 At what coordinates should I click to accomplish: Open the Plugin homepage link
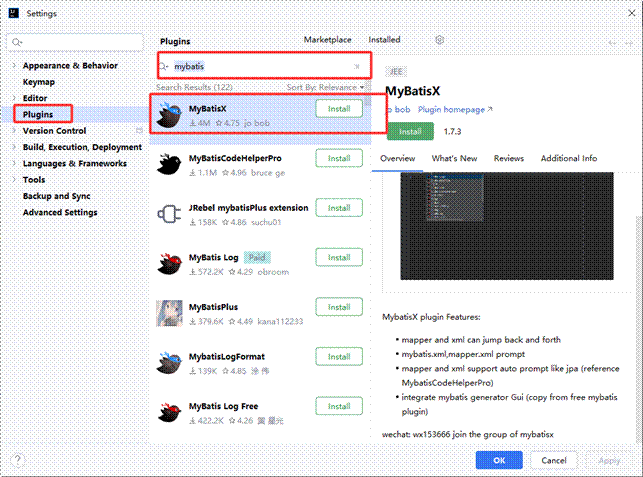(x=455, y=110)
